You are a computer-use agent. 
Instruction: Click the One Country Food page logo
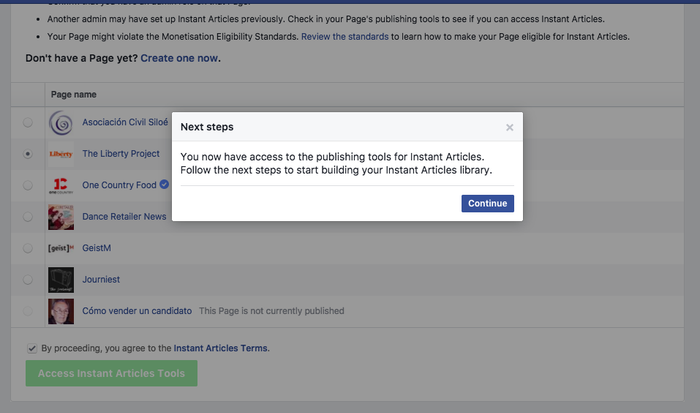(x=61, y=185)
